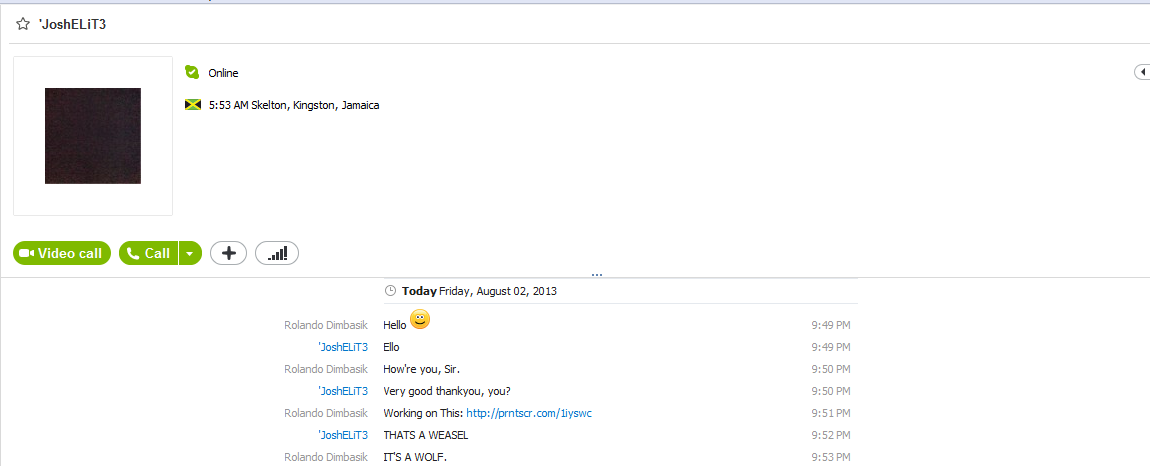Screen dimensions: 1150x466
Task: Click sender name Rolando Dimbasik beside Hello
Action: (x=326, y=325)
